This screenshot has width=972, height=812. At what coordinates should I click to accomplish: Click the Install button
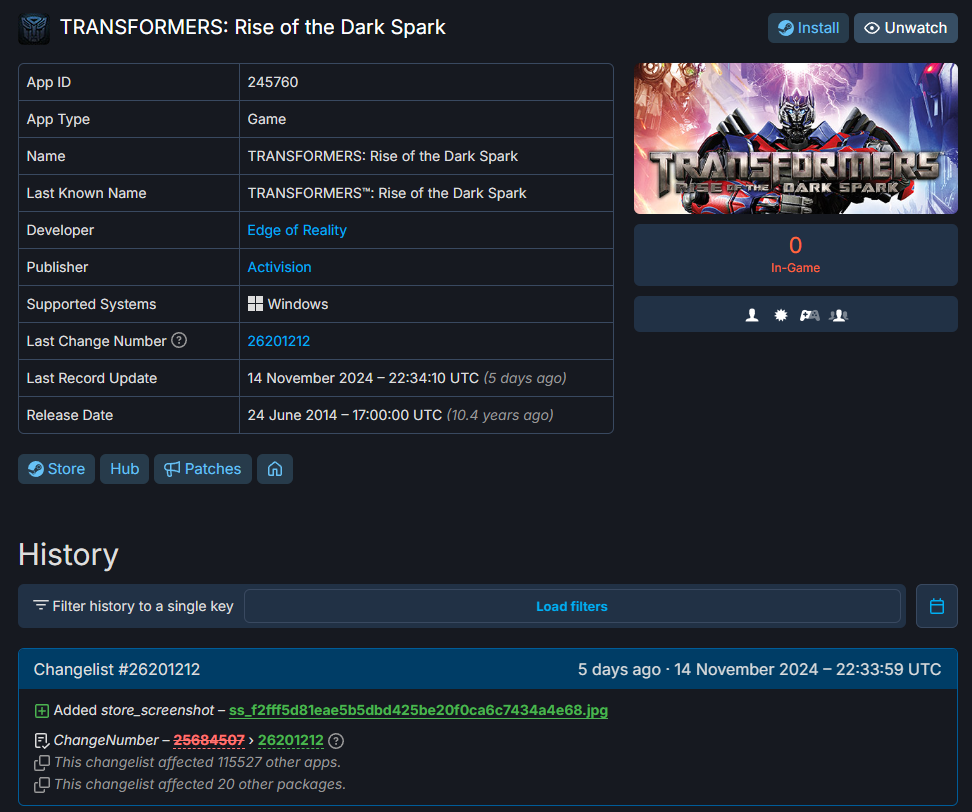pos(808,28)
